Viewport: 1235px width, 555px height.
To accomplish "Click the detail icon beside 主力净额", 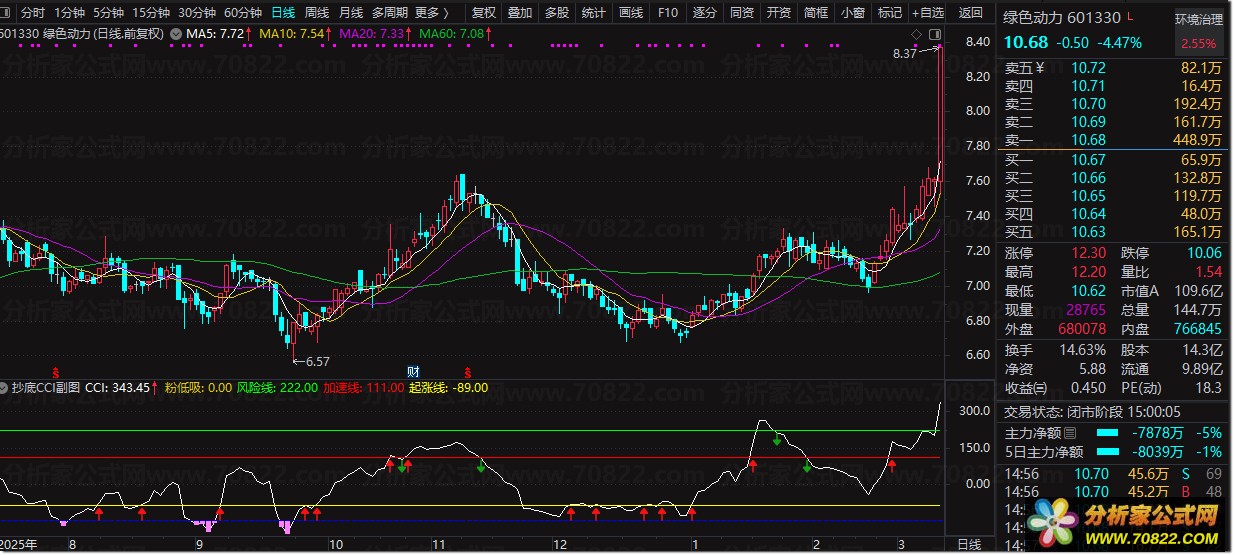I will click(x=1071, y=433).
